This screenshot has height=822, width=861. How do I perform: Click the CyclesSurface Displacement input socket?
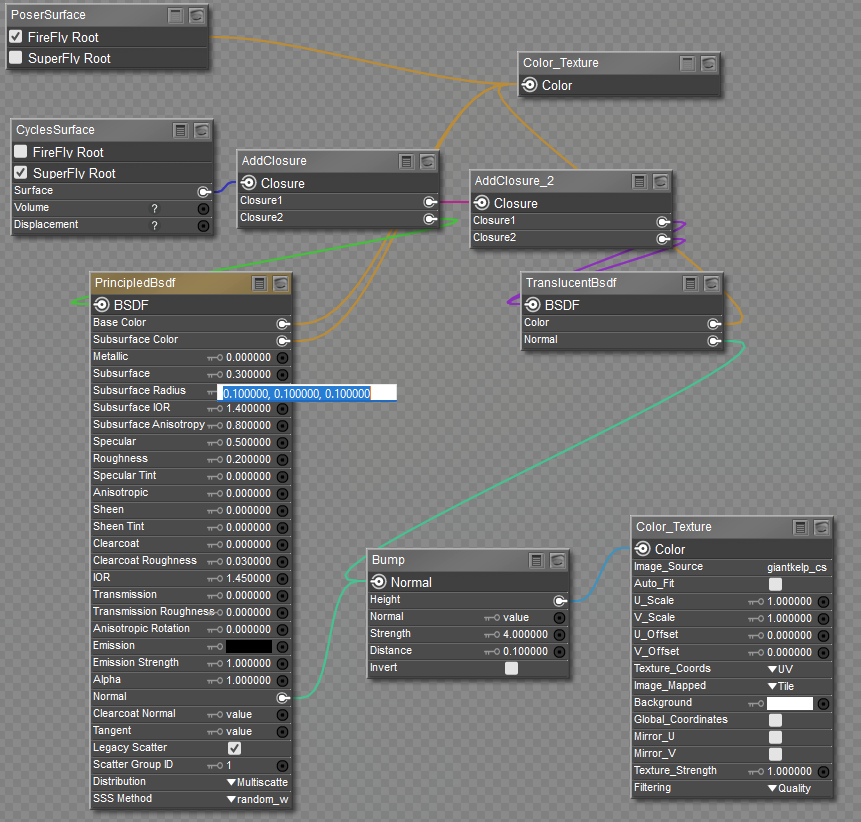pyautogui.click(x=203, y=226)
